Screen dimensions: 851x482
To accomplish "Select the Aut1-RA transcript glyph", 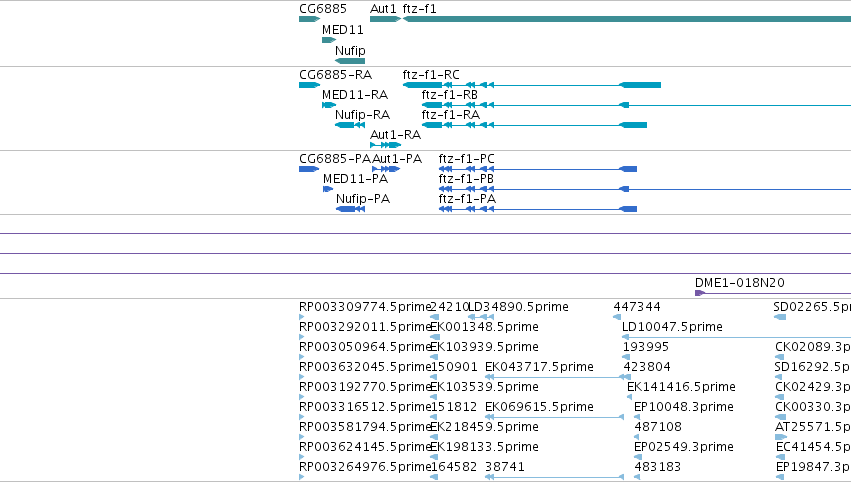I will [385, 145].
